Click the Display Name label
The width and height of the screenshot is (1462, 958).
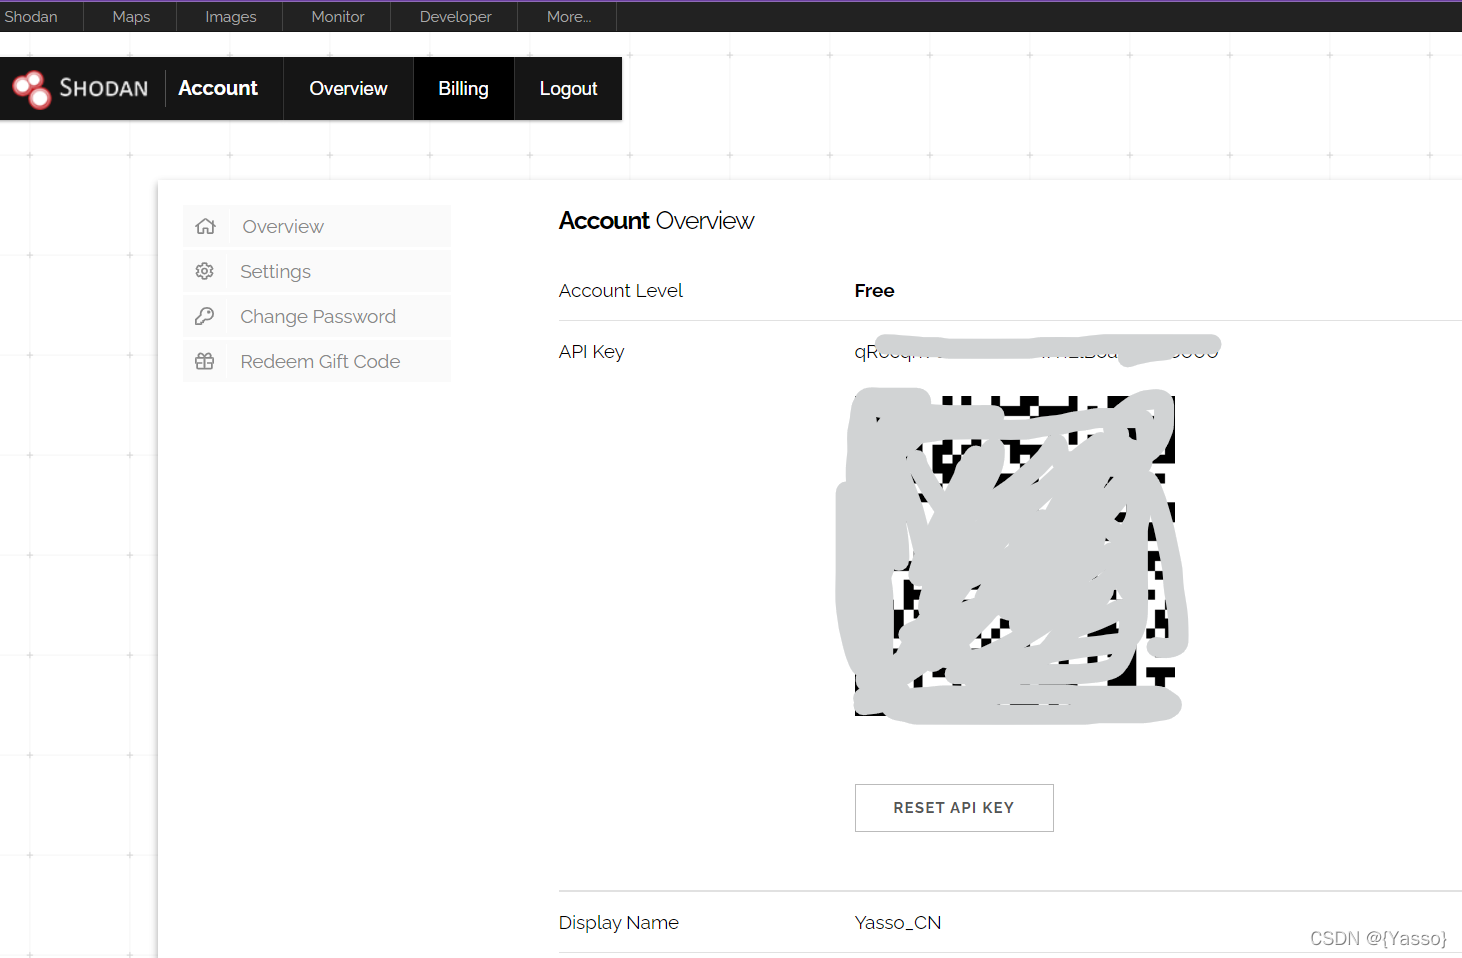pos(619,923)
